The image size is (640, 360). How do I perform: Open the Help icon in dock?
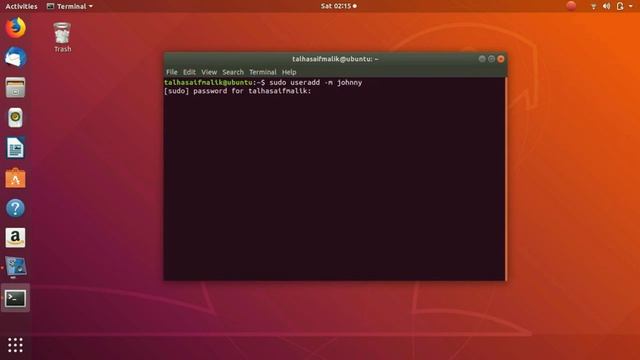coord(16,208)
